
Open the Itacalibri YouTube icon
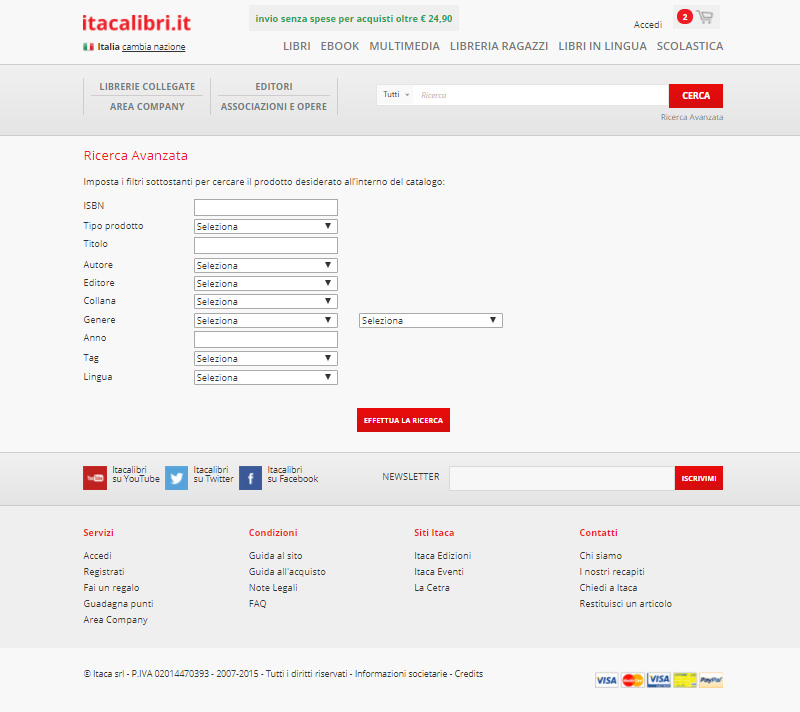coord(95,478)
